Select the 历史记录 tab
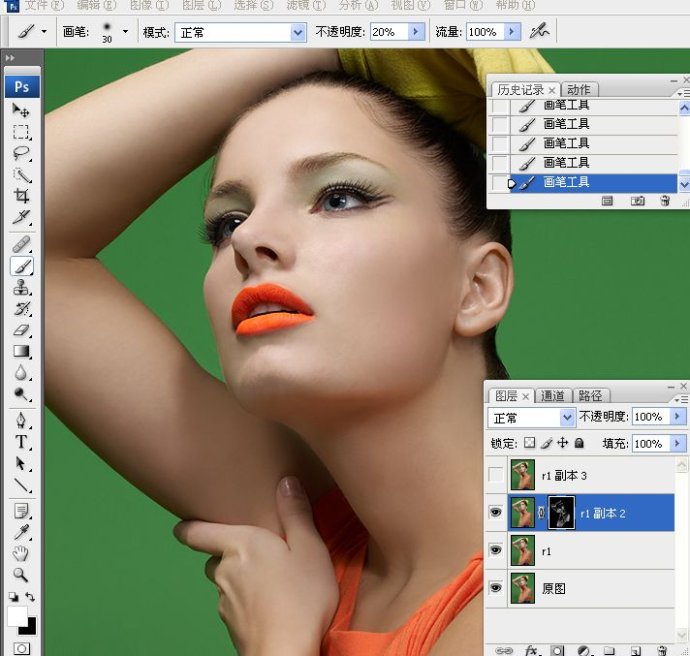Viewport: 690px width, 656px height. [x=521, y=90]
